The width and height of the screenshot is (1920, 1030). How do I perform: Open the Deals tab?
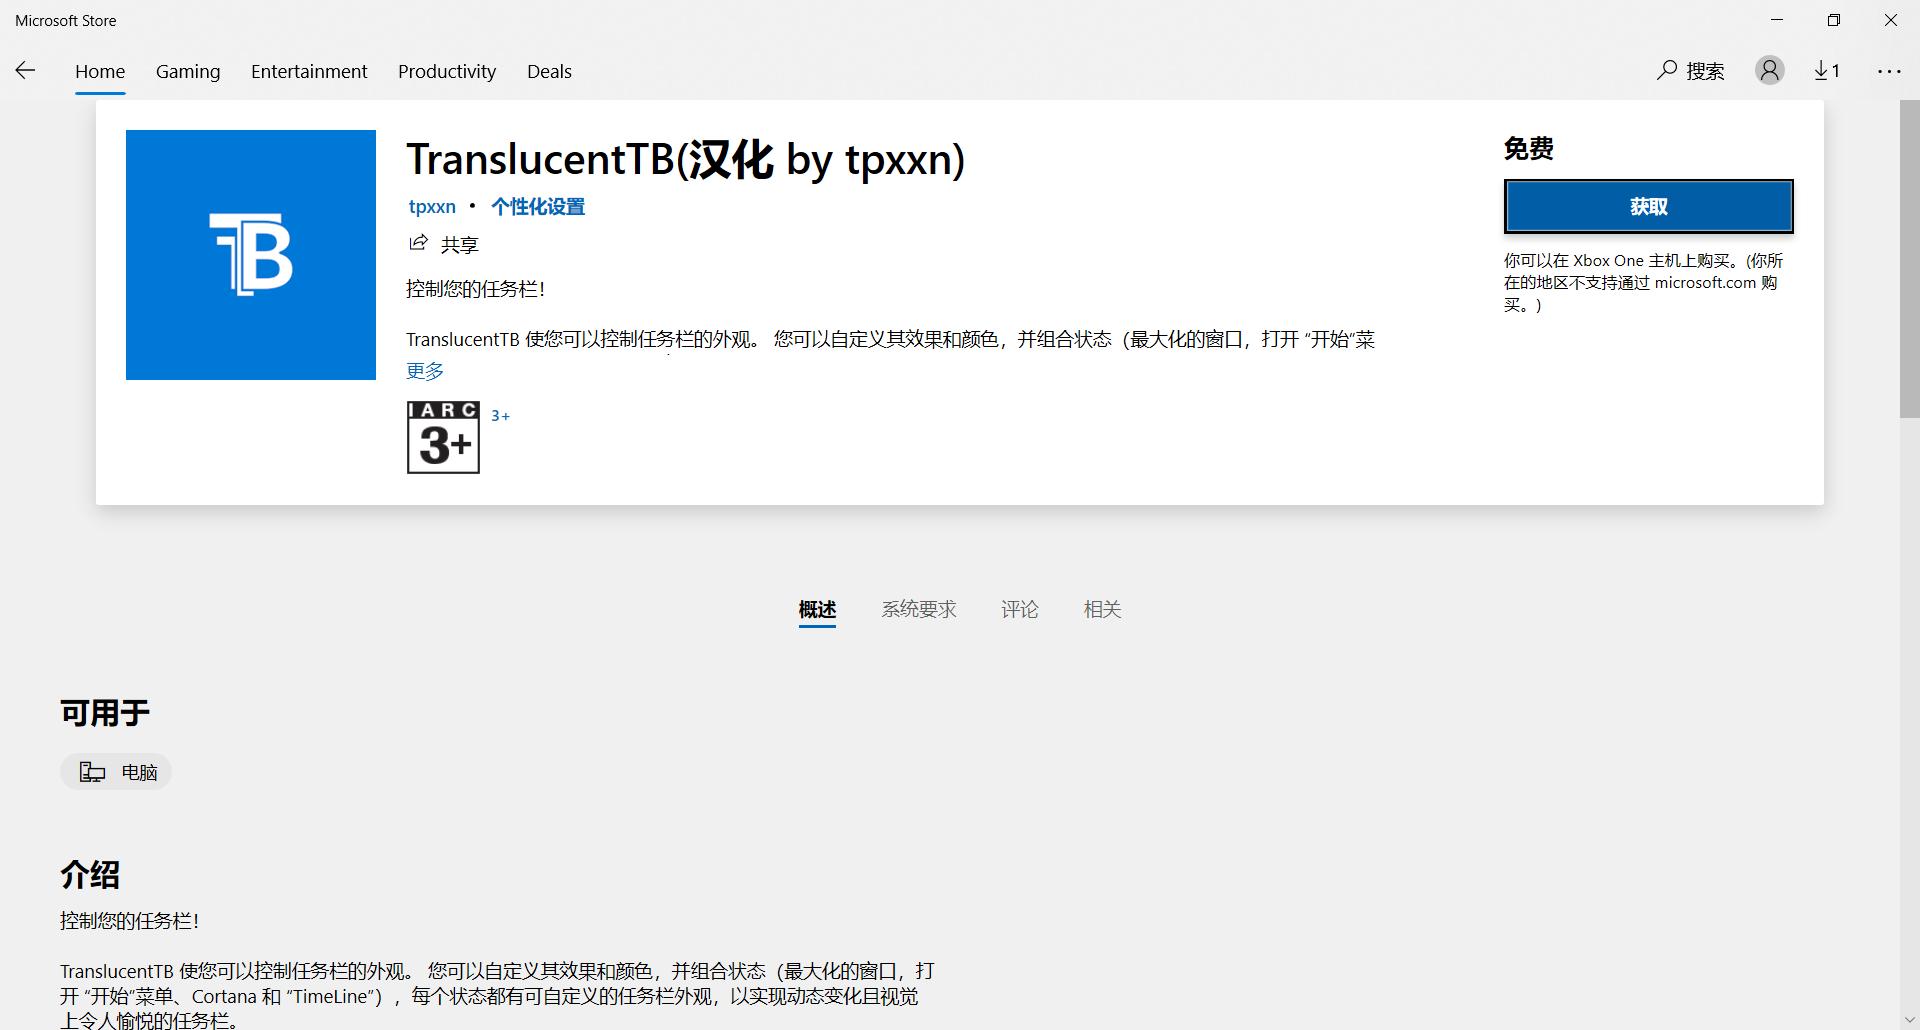pyautogui.click(x=549, y=71)
